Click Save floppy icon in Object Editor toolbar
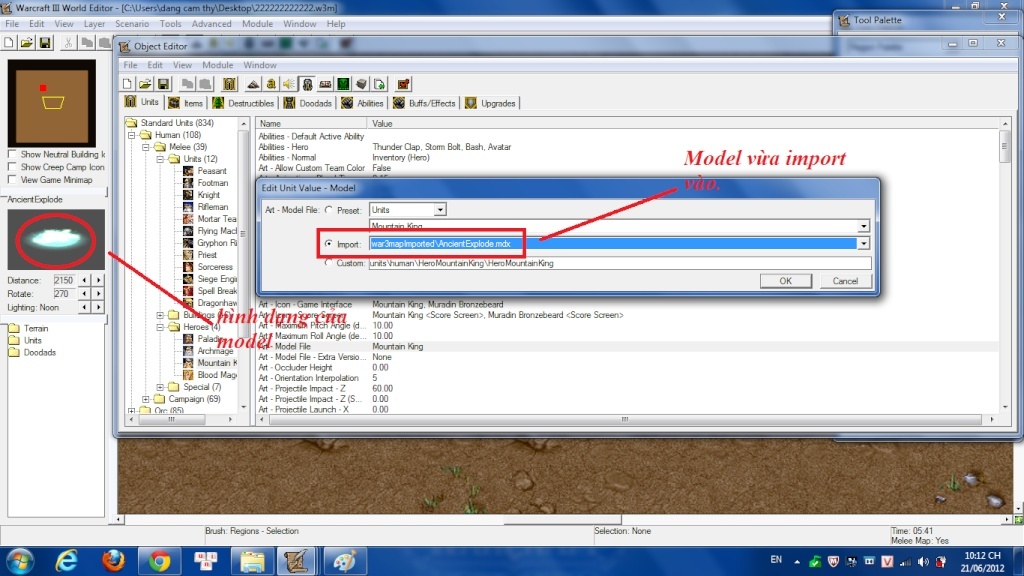This screenshot has width=1024, height=576. click(163, 84)
